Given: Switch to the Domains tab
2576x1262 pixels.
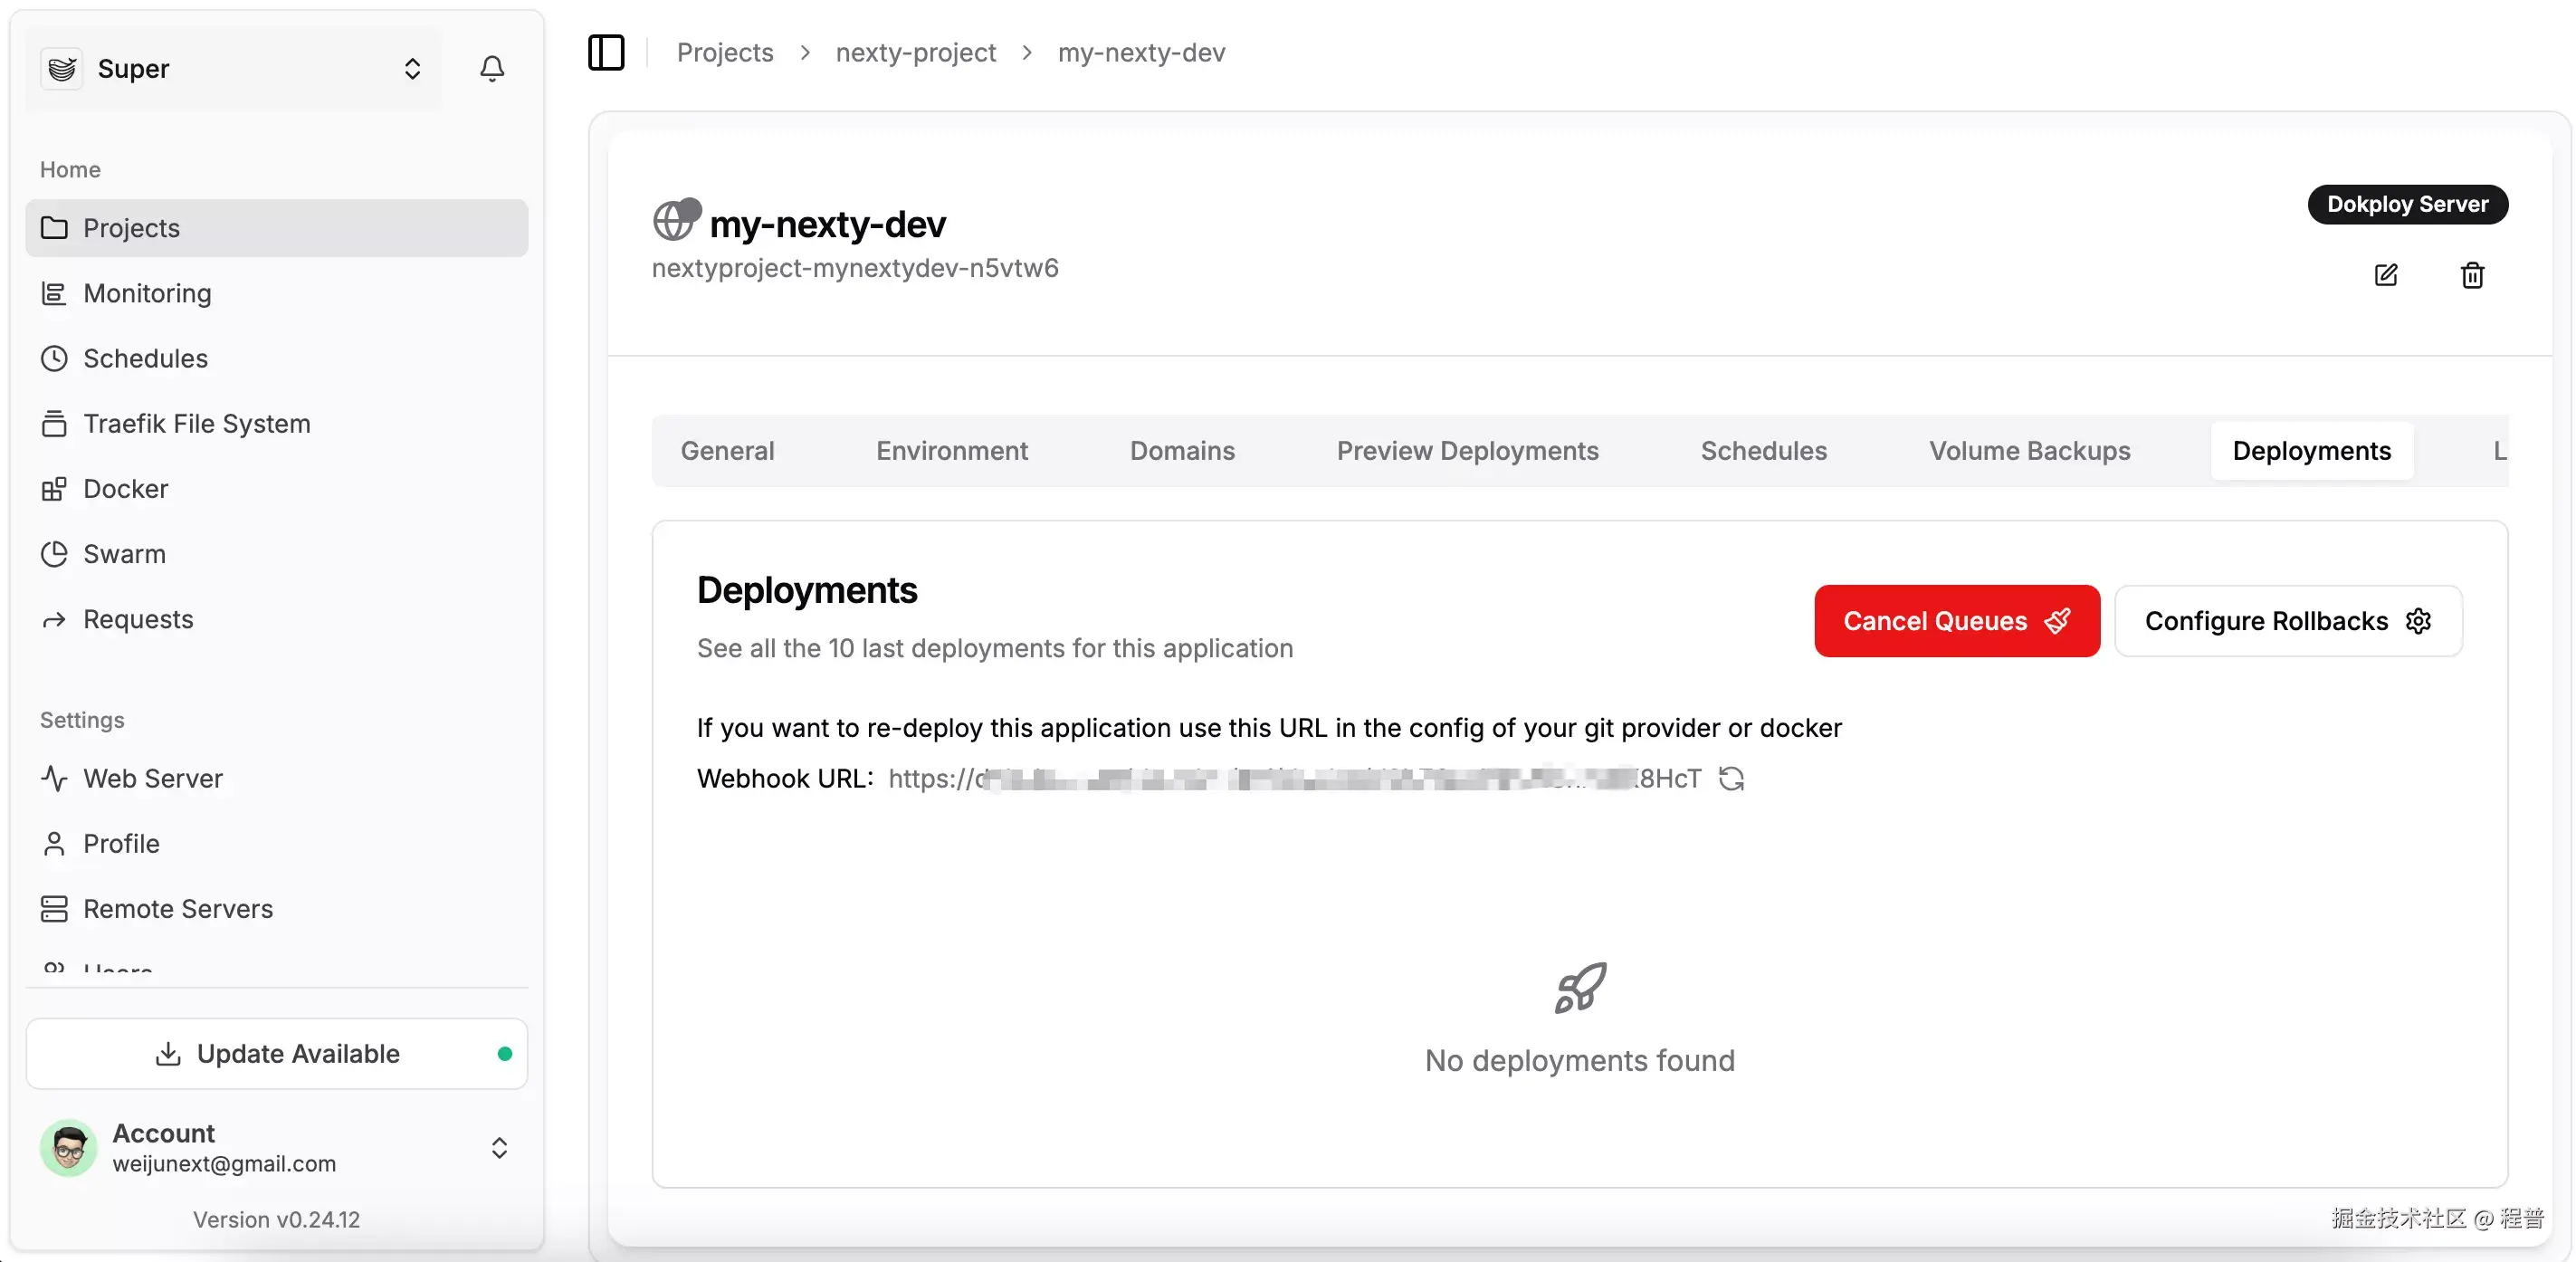Looking at the screenshot, I should pyautogui.click(x=1181, y=450).
